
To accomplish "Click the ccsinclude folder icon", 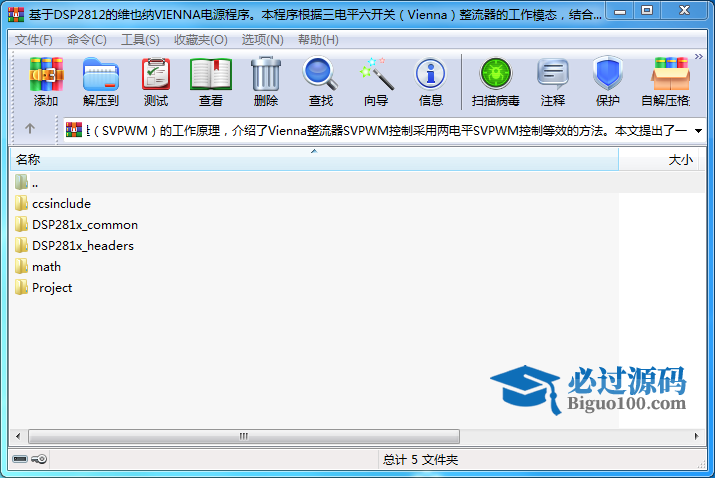I will (21, 203).
